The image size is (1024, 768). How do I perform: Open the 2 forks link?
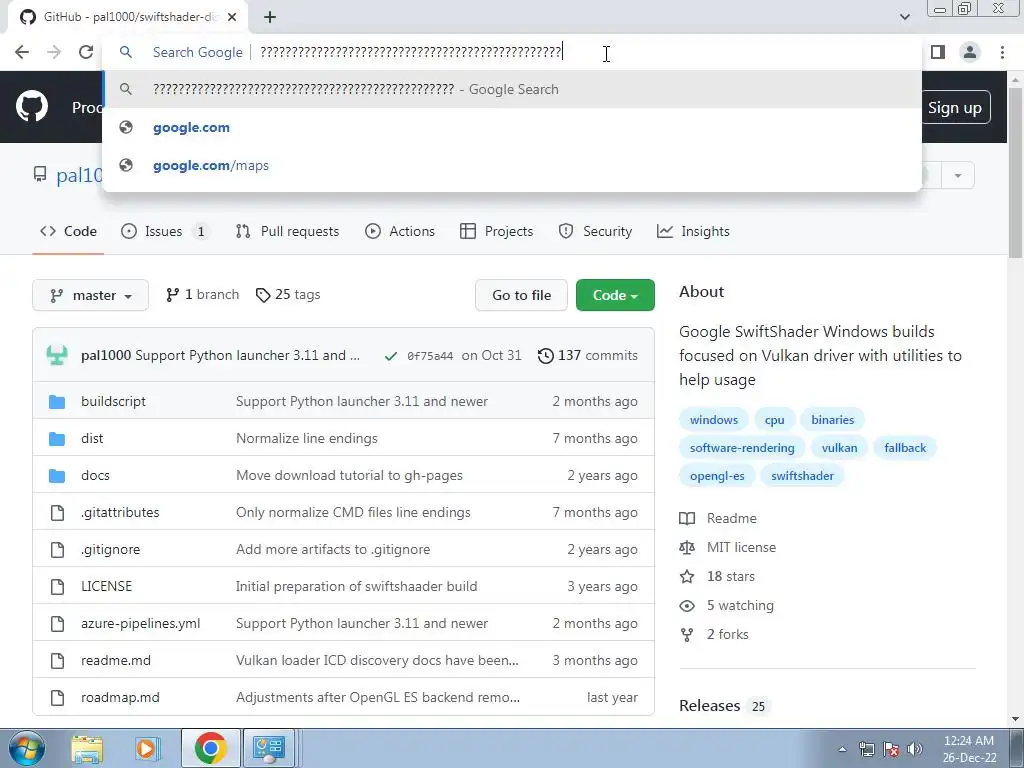[x=714, y=635]
